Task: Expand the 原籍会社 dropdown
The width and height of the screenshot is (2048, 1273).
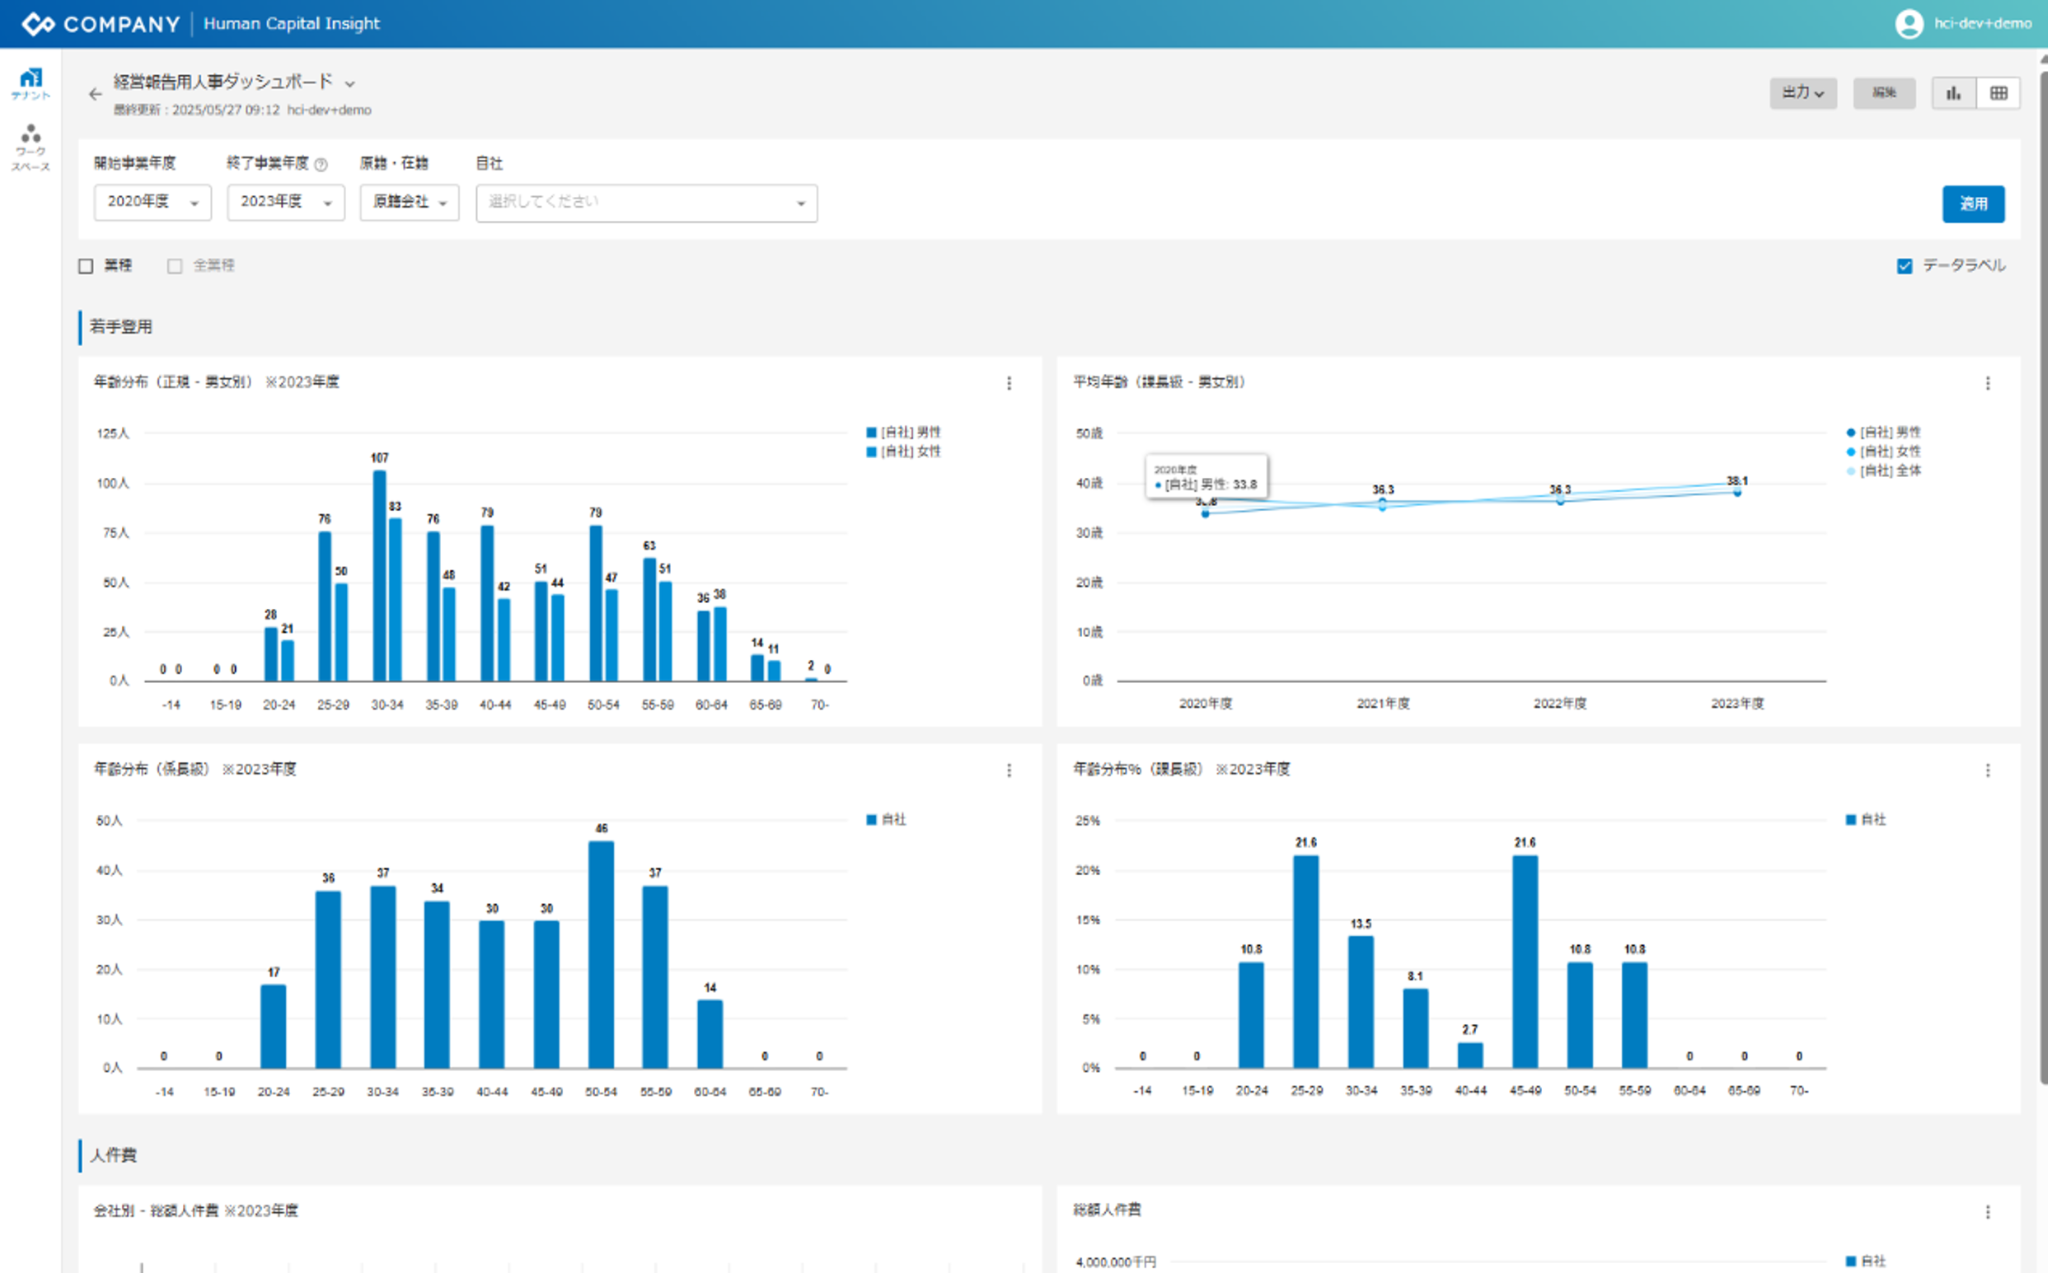Action: point(409,202)
